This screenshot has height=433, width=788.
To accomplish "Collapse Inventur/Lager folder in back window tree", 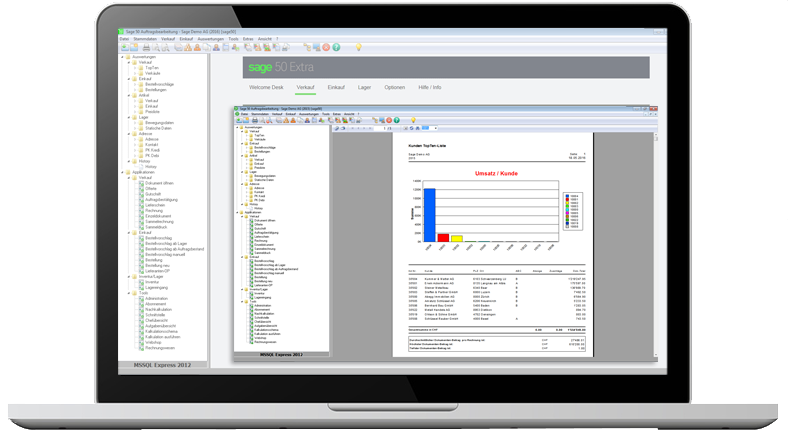I will point(129,277).
